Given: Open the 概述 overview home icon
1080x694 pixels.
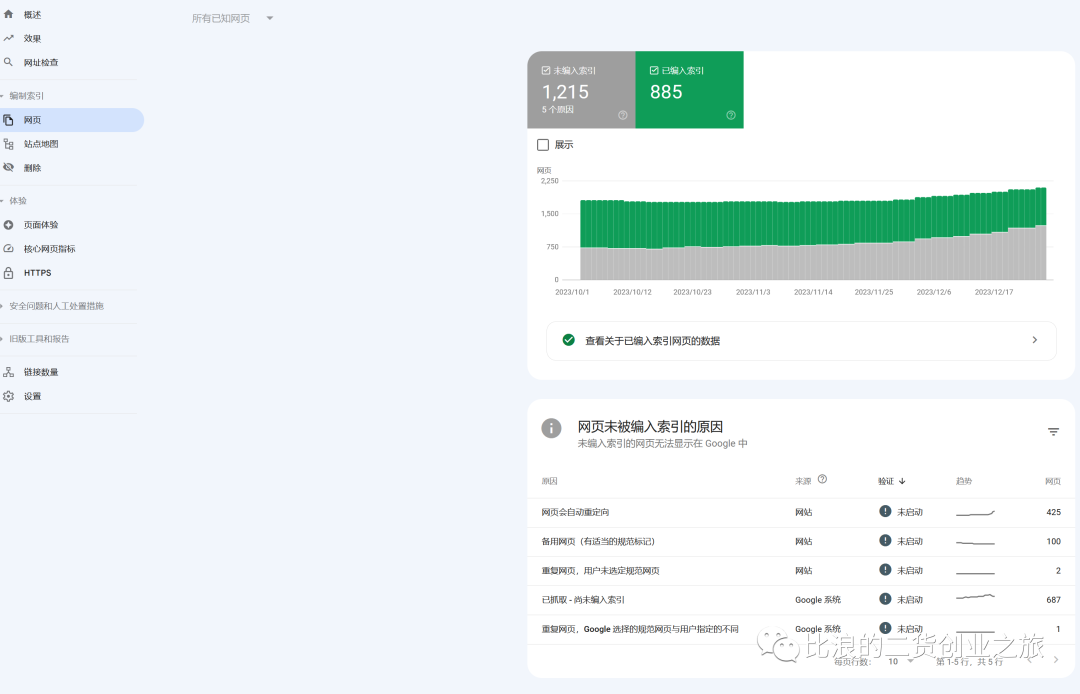Looking at the screenshot, I should tap(11, 14).
